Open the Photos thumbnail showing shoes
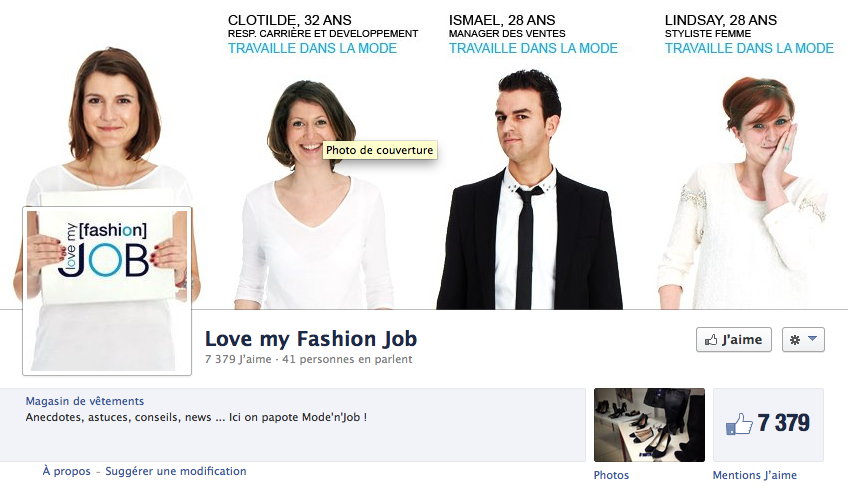Image resolution: width=848 pixels, height=496 pixels. [649, 424]
